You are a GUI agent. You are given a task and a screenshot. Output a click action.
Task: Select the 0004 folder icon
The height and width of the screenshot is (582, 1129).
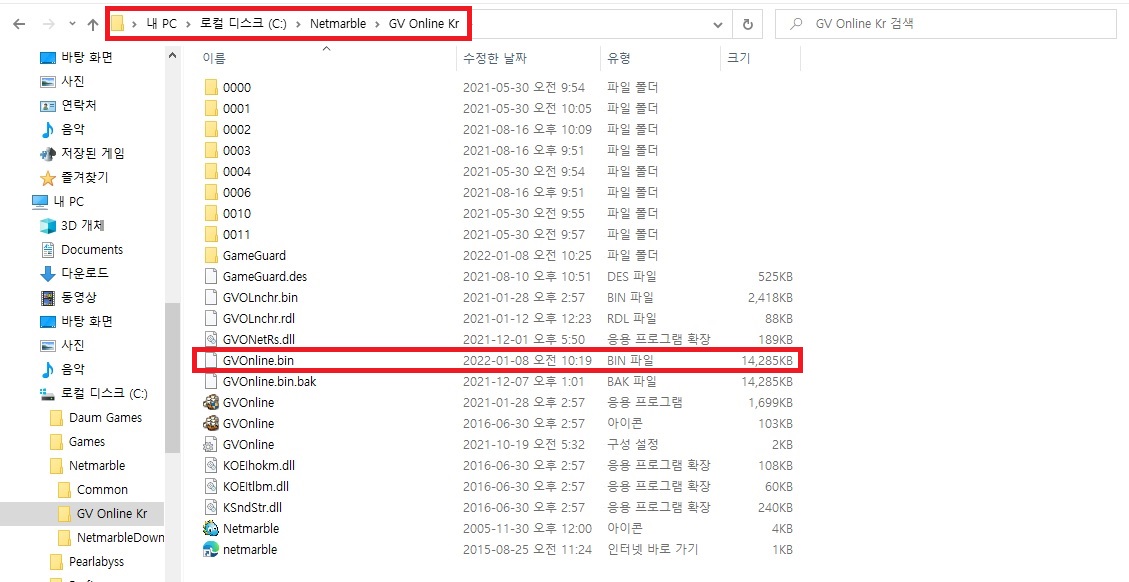211,171
